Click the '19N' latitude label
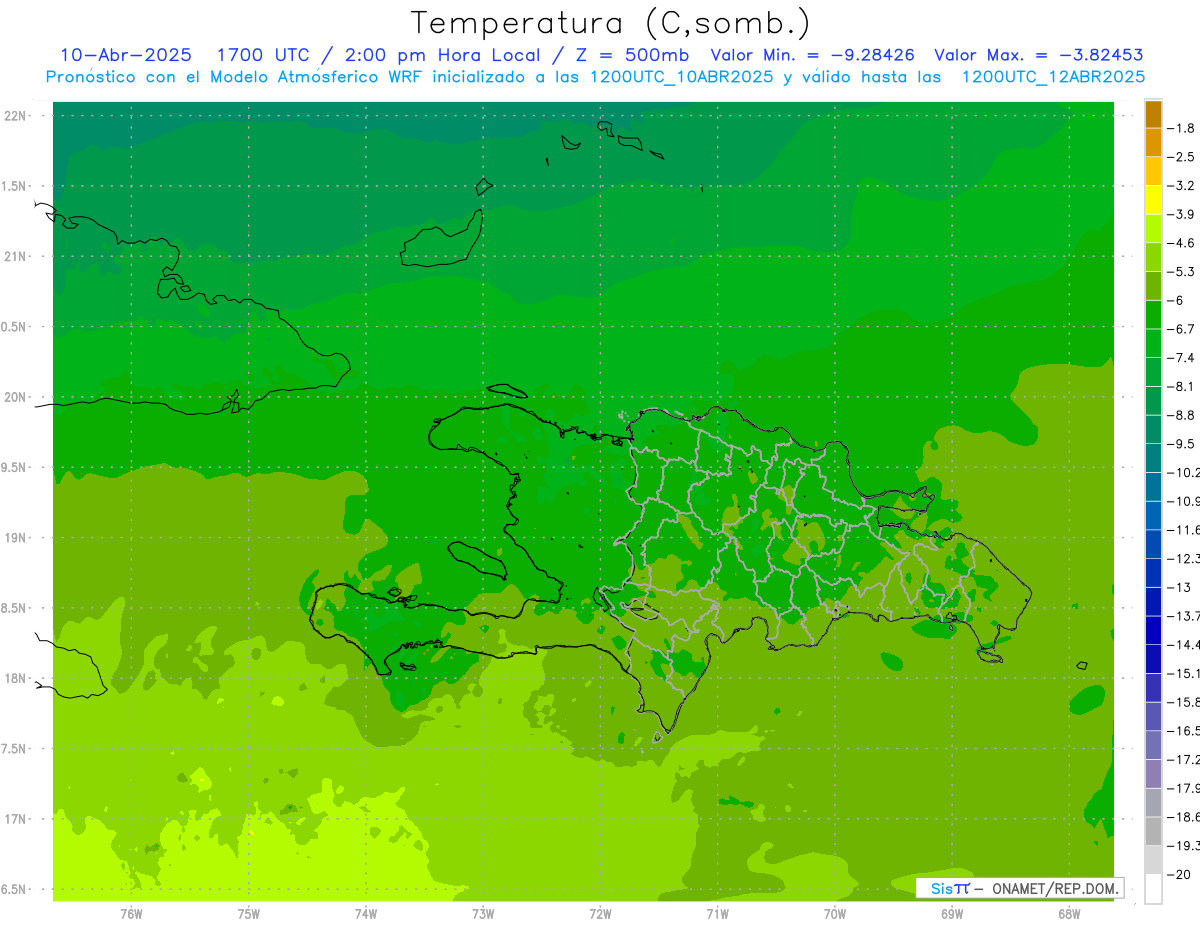Image resolution: width=1200 pixels, height=927 pixels. (17, 538)
